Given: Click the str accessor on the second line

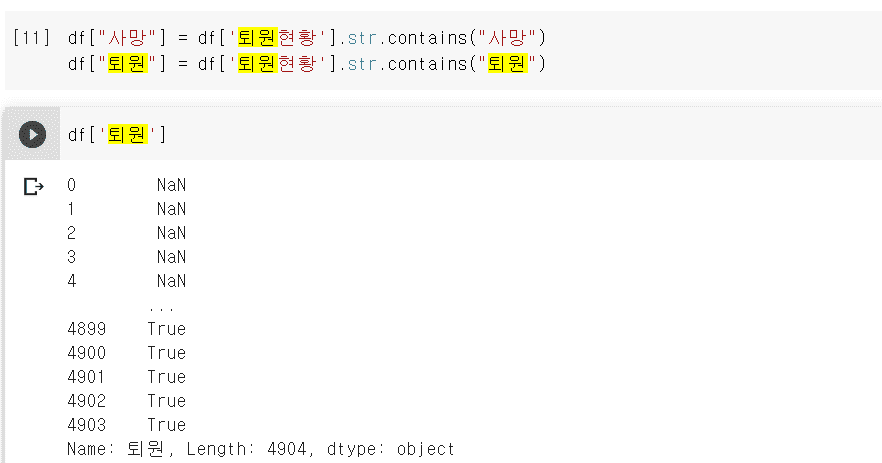Looking at the screenshot, I should [362, 64].
